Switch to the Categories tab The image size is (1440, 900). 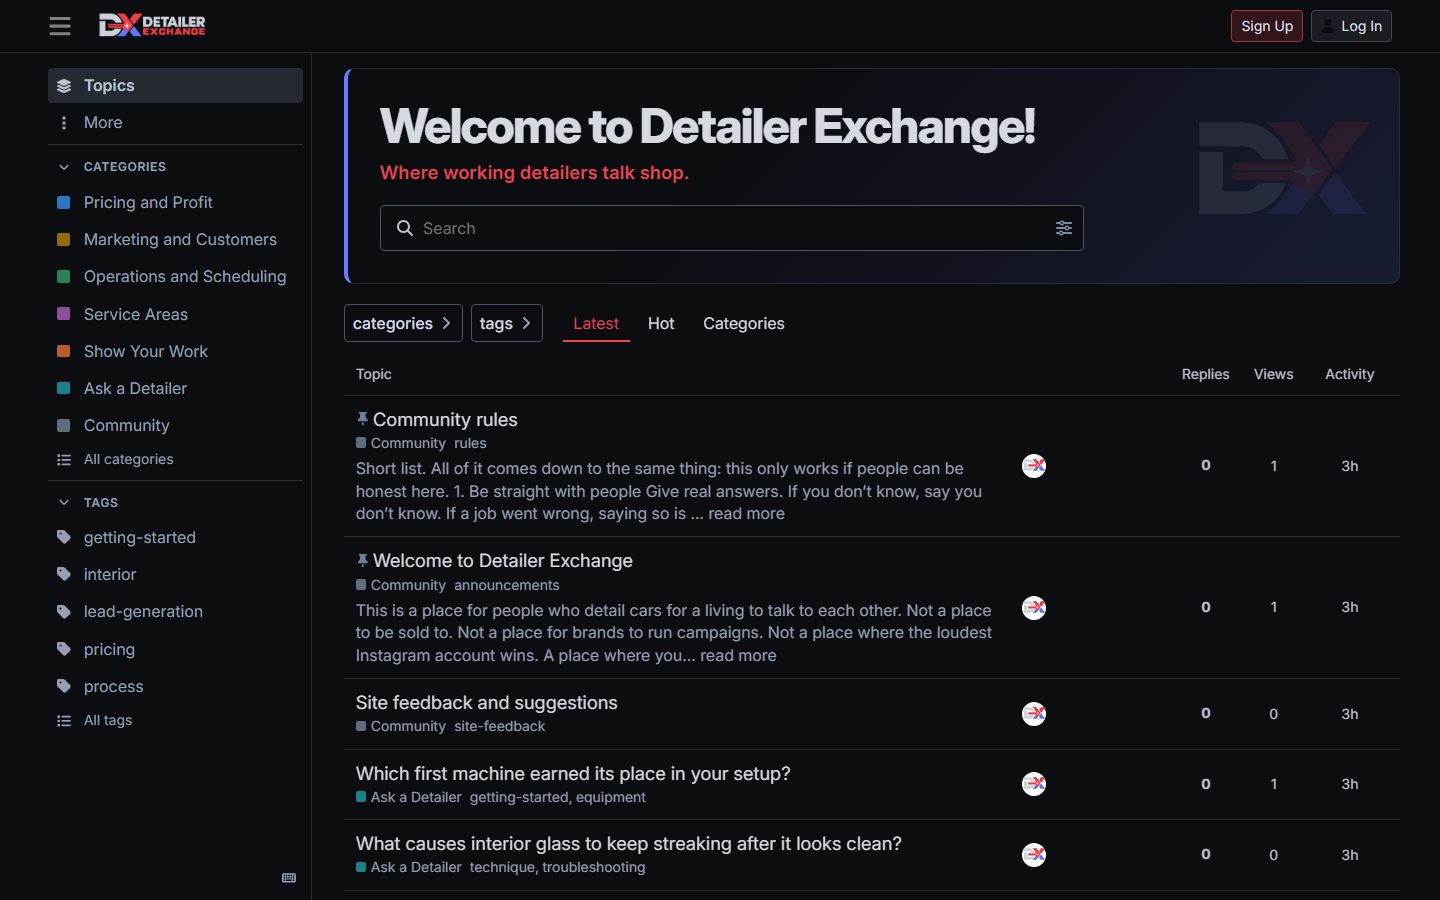(744, 323)
